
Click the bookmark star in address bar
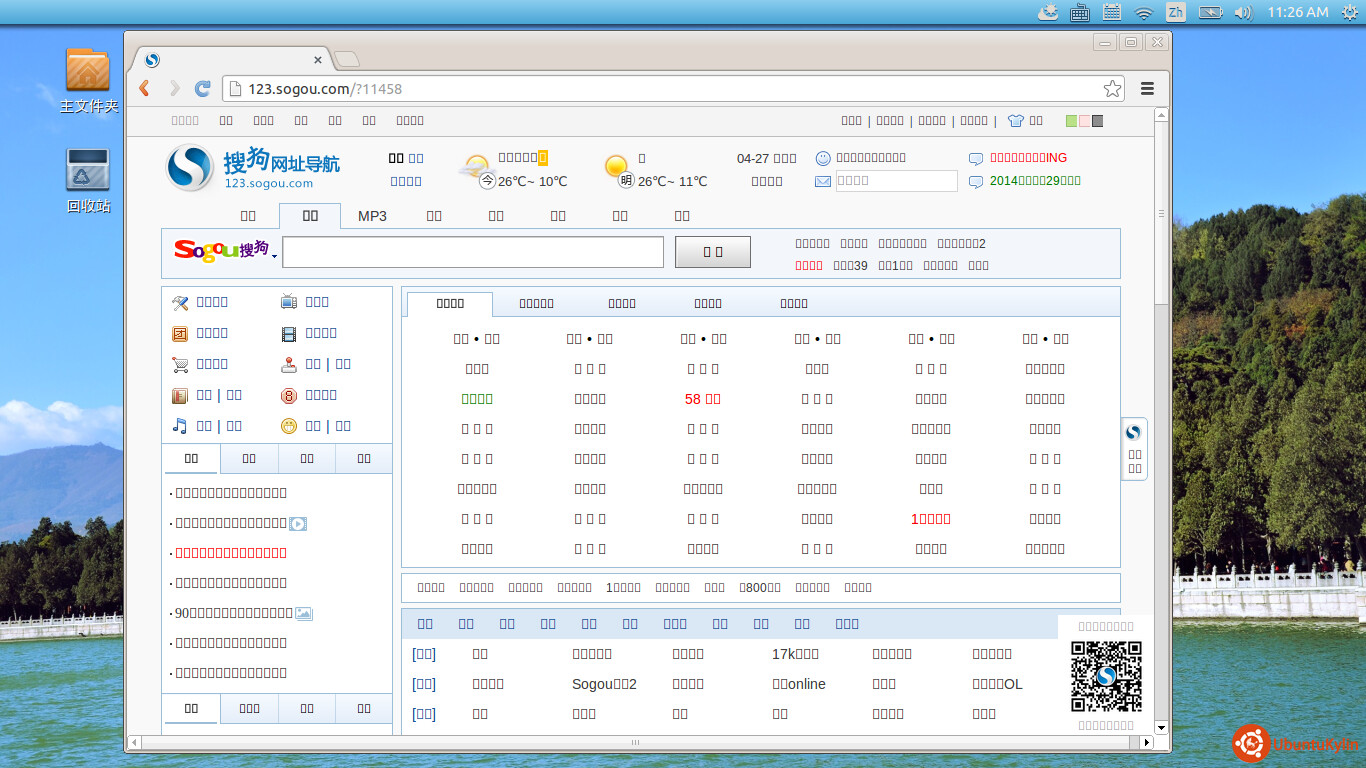pos(1112,89)
